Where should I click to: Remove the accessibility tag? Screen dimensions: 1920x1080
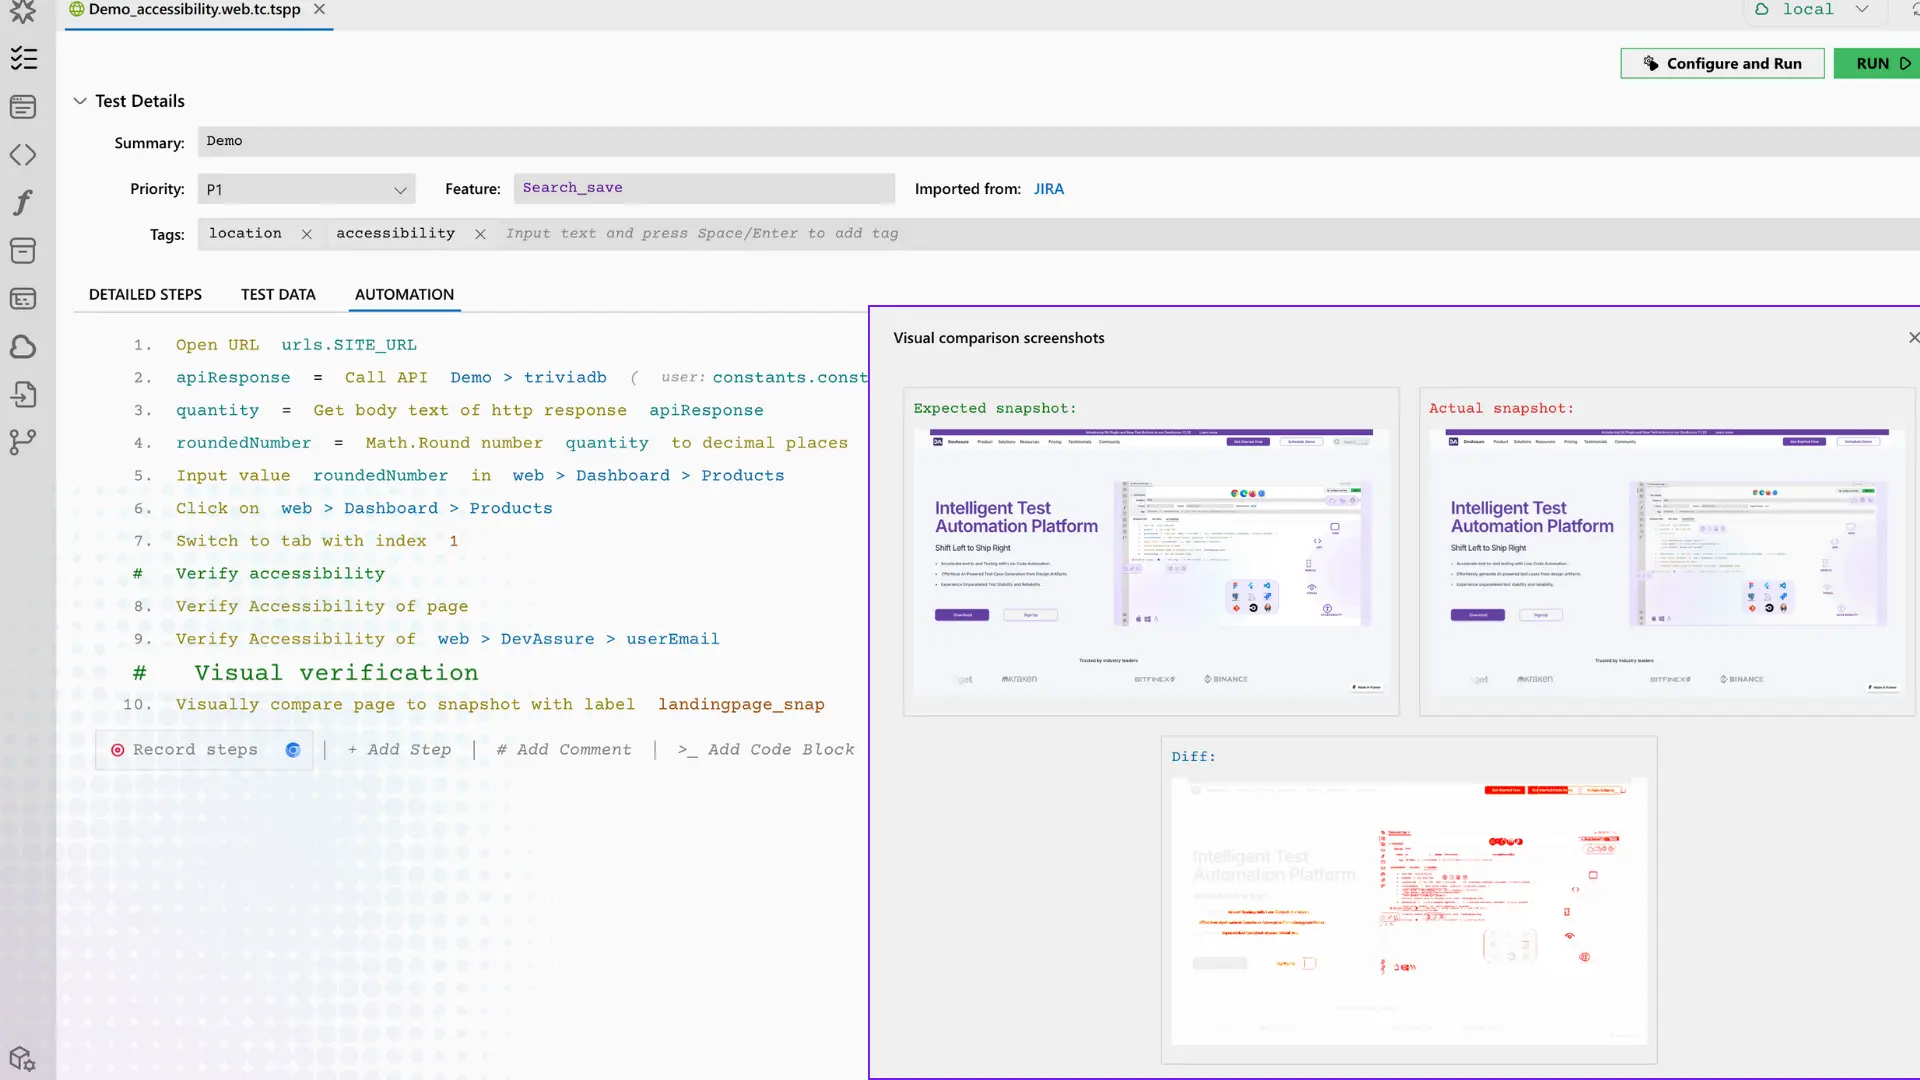(480, 234)
